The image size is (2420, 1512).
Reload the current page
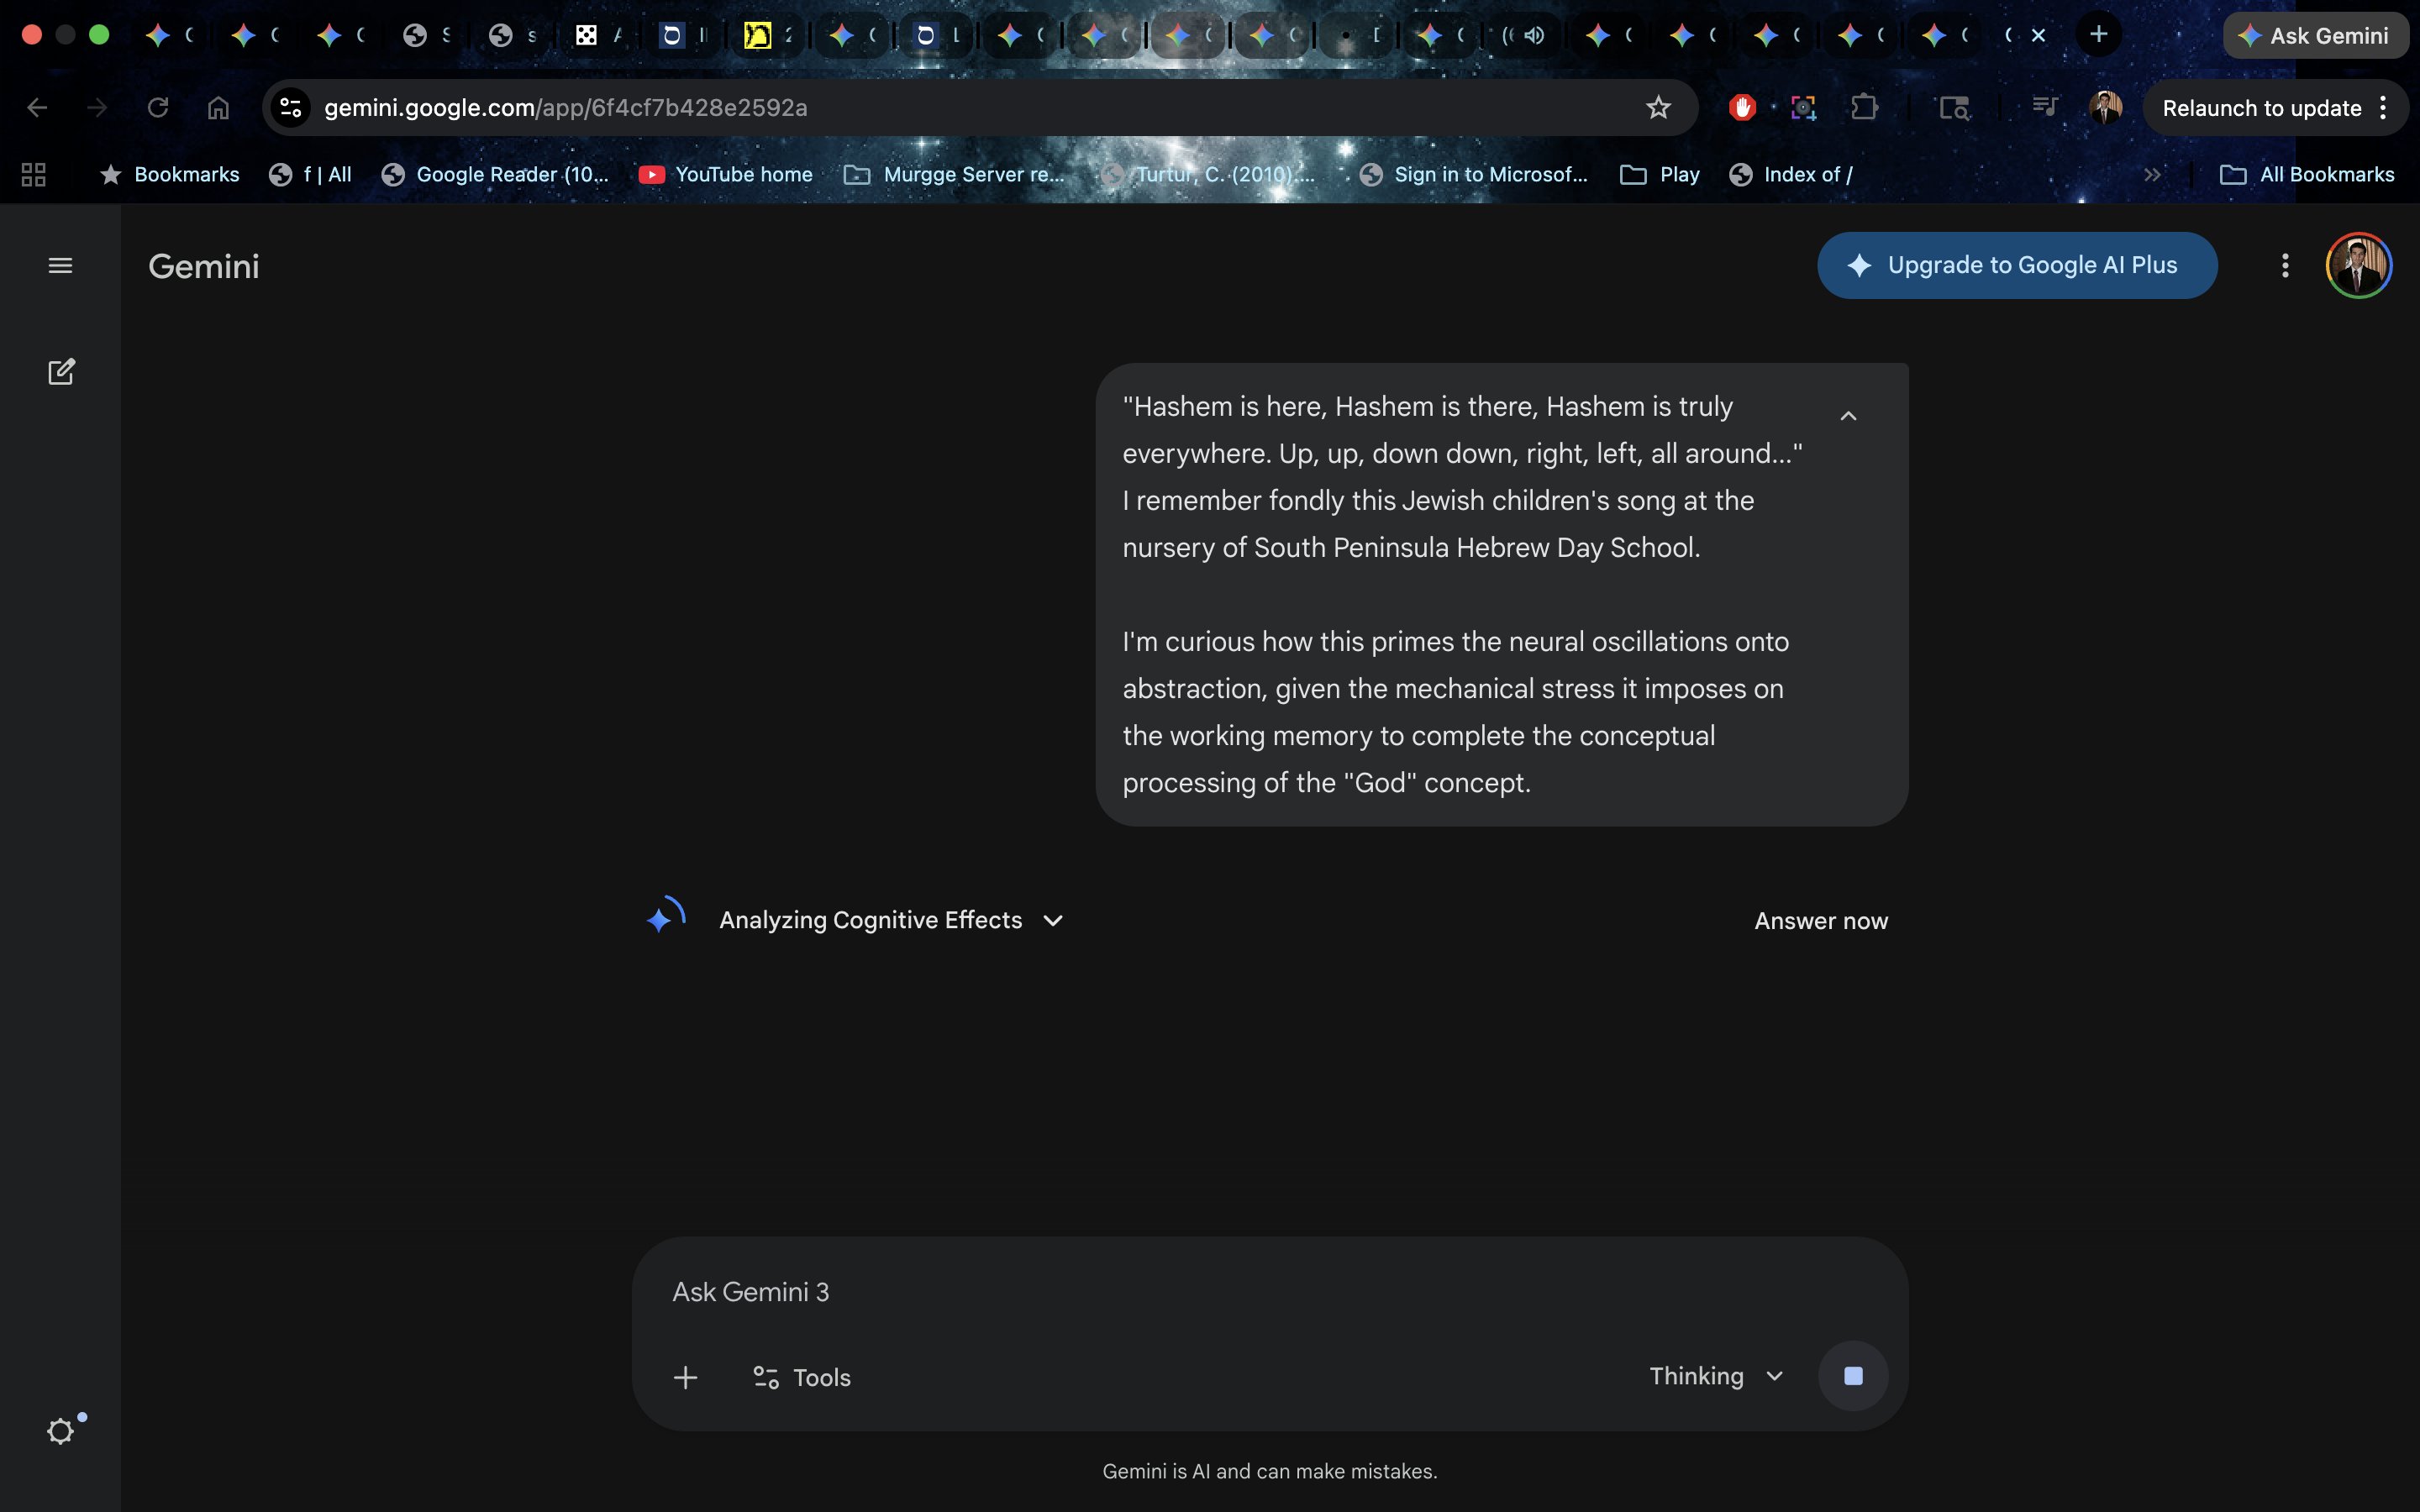pos(157,108)
